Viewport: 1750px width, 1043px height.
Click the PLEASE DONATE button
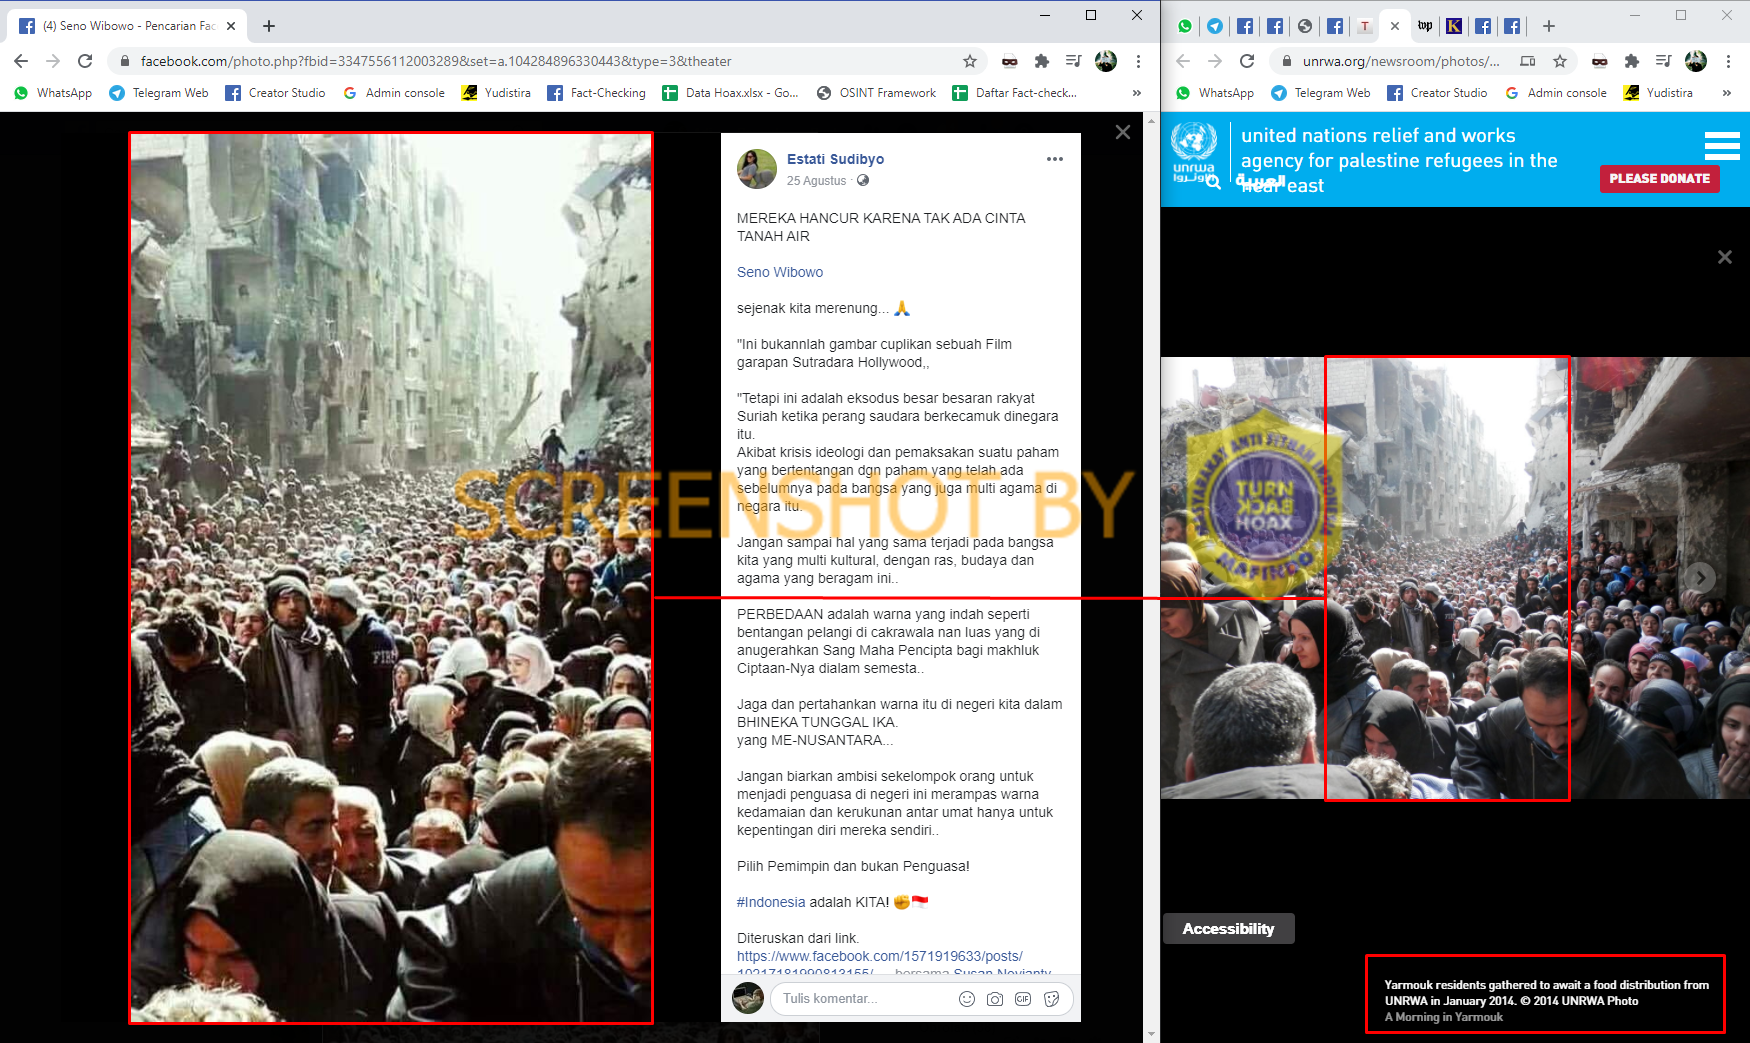(x=1659, y=178)
